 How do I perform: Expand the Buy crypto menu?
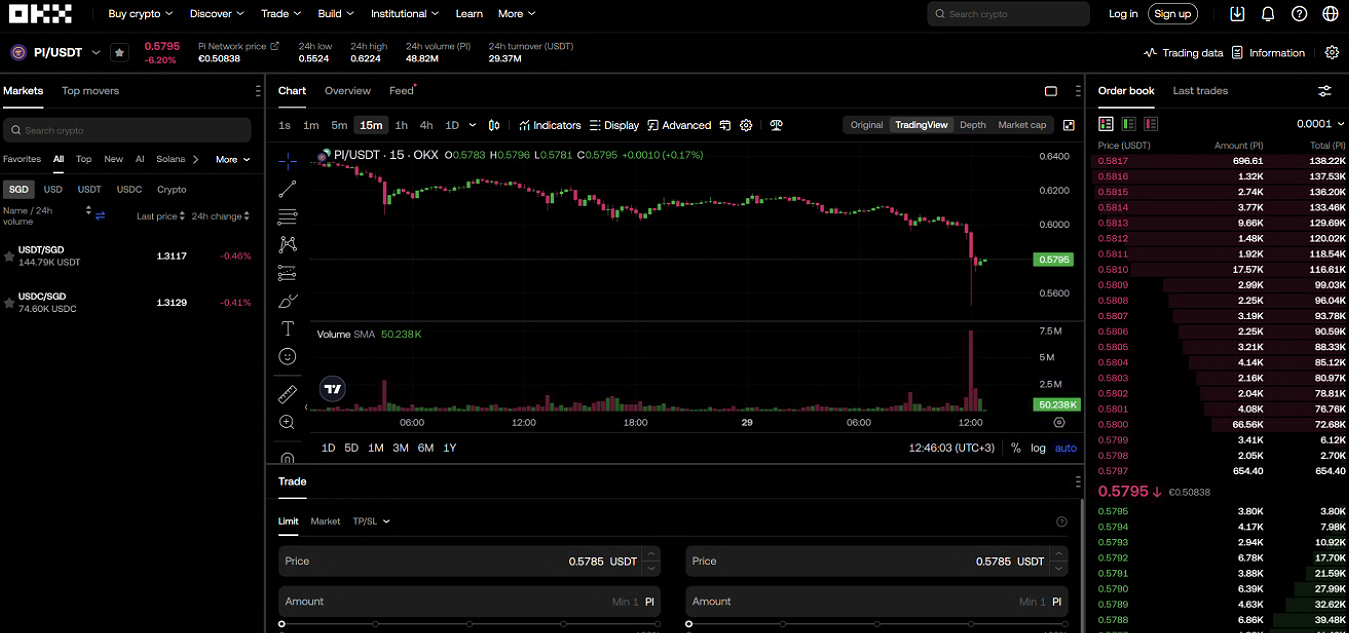coord(141,14)
